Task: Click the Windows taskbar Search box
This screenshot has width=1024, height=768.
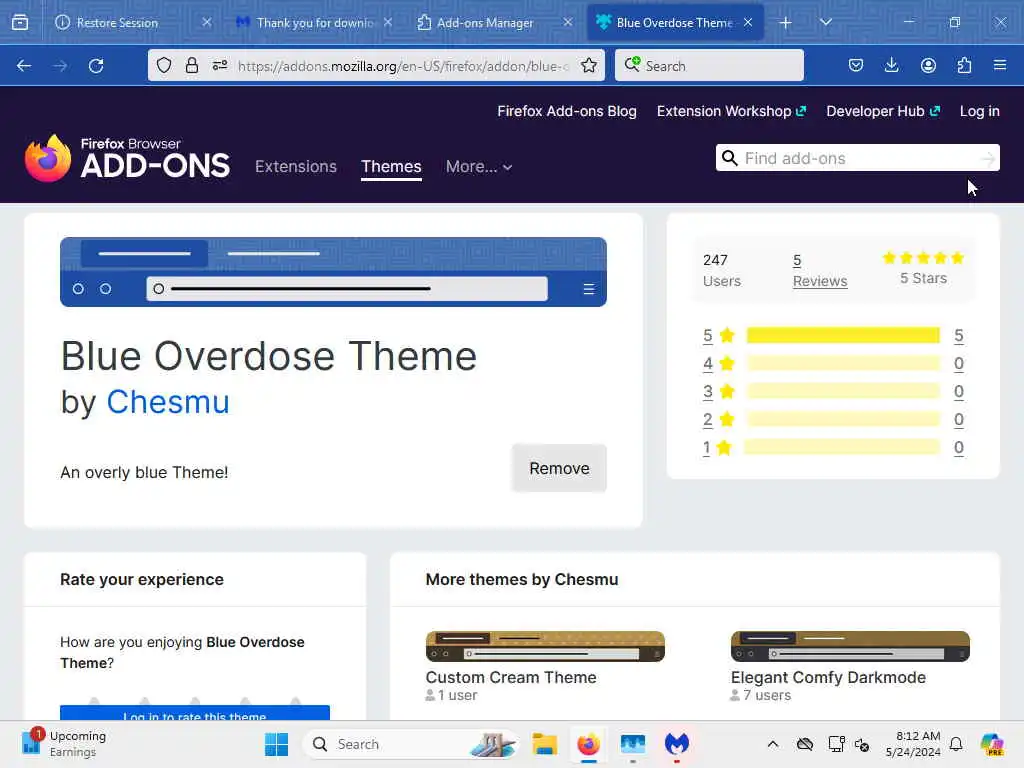Action: pos(410,744)
